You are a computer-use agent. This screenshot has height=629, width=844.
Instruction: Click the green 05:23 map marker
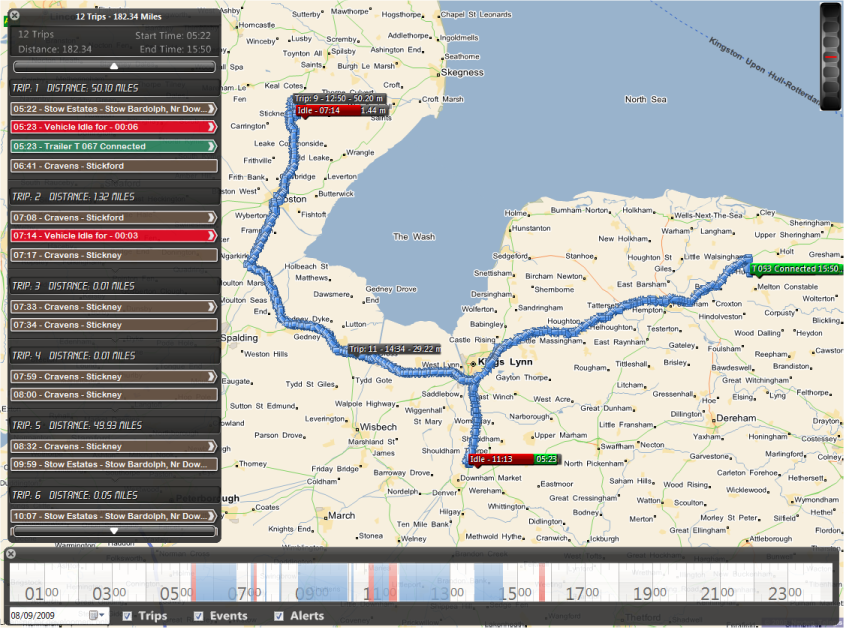pos(546,459)
